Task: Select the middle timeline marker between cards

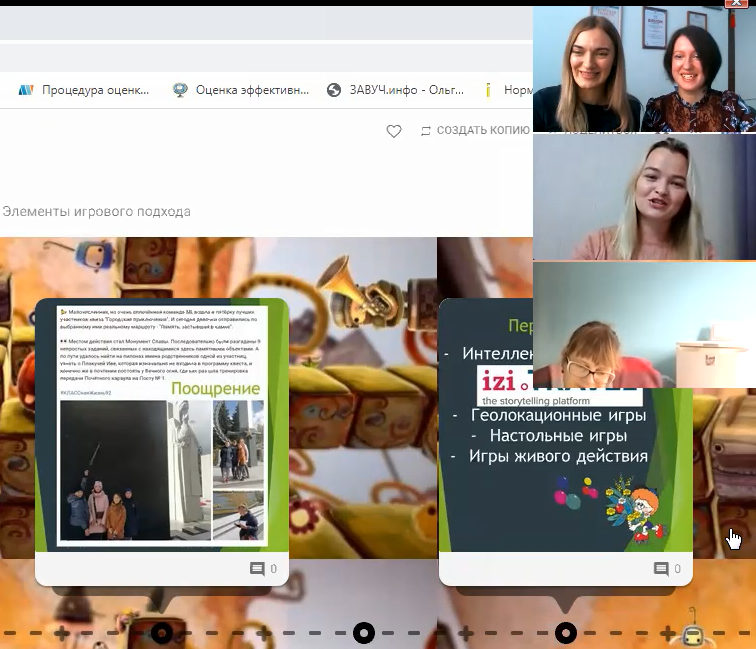Action: pos(364,633)
